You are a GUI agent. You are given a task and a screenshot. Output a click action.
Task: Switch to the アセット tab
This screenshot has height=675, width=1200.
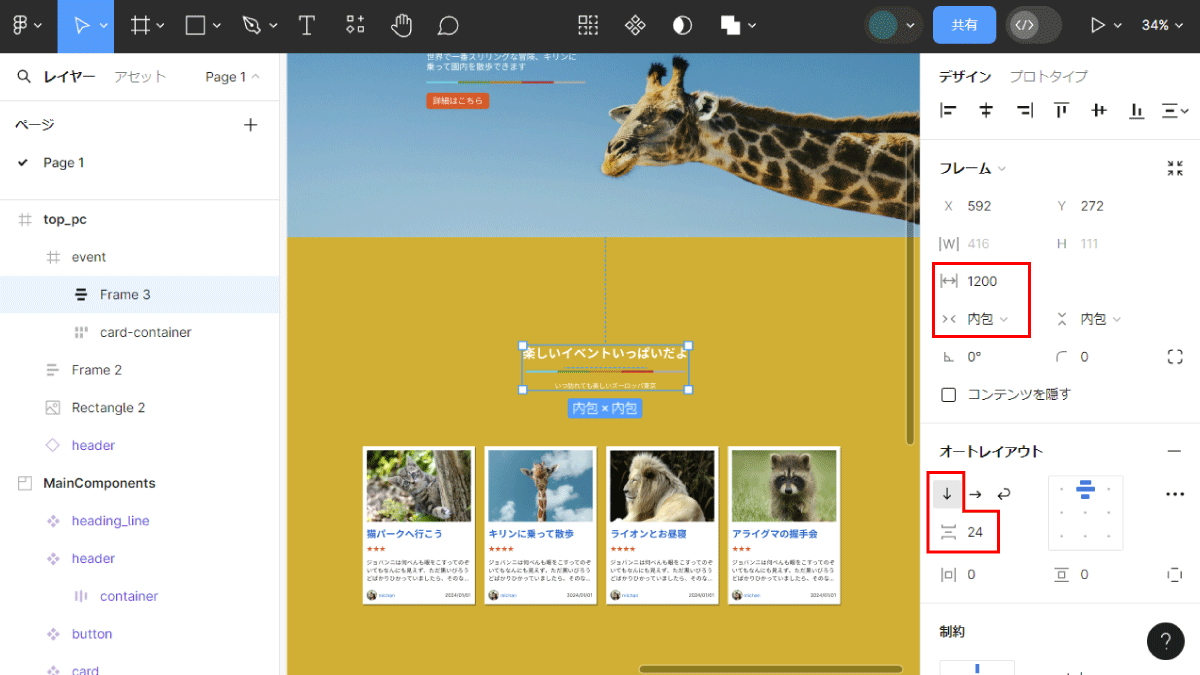click(x=140, y=77)
